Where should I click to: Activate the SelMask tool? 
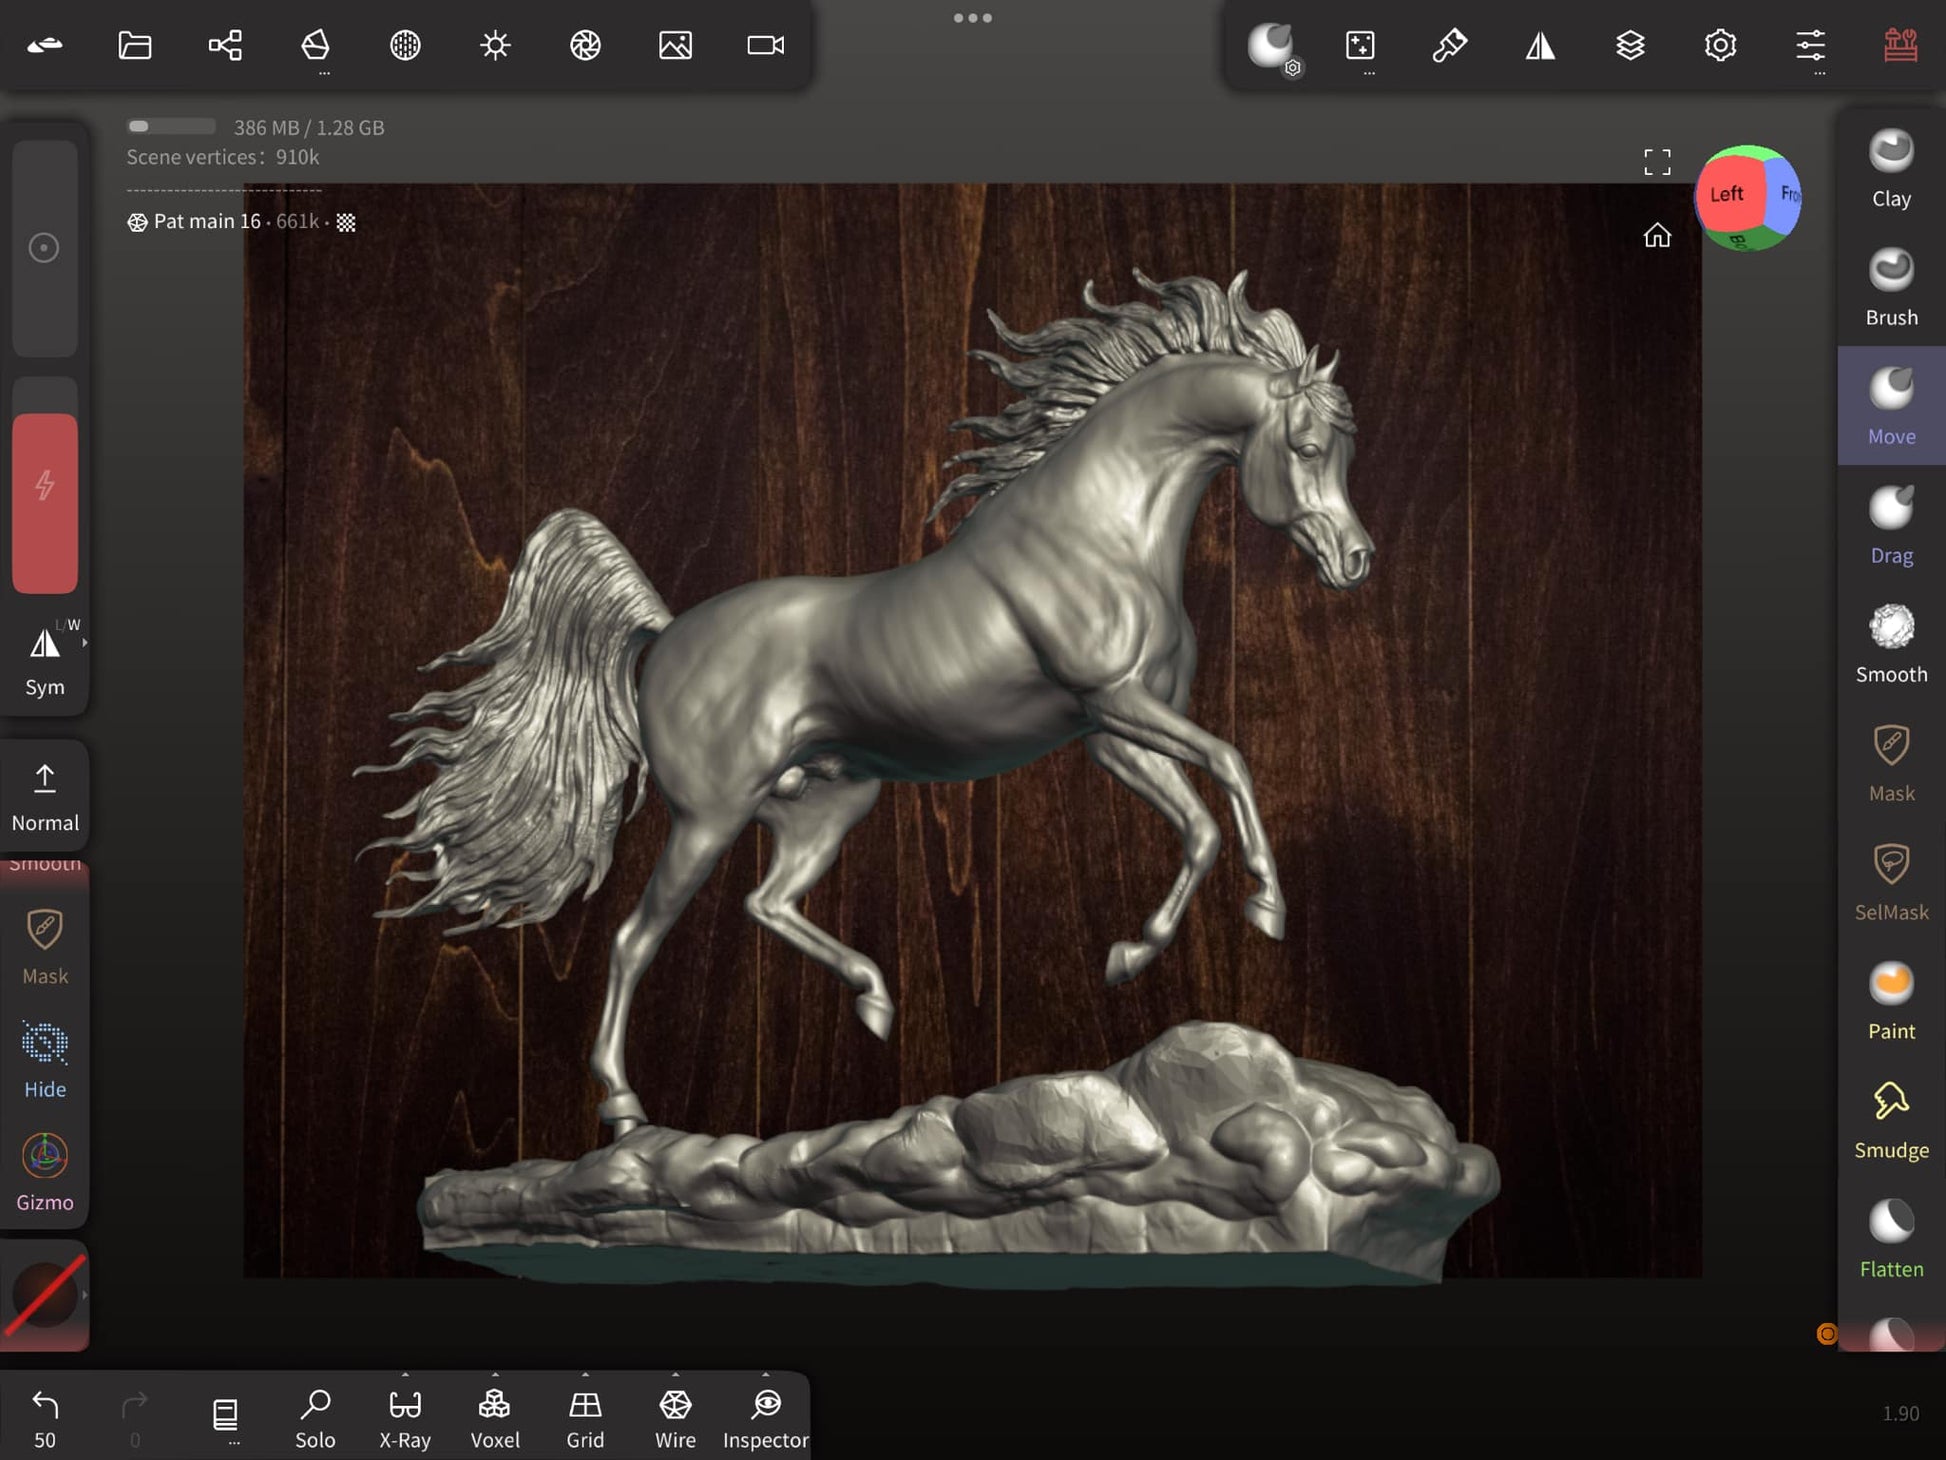click(1890, 881)
